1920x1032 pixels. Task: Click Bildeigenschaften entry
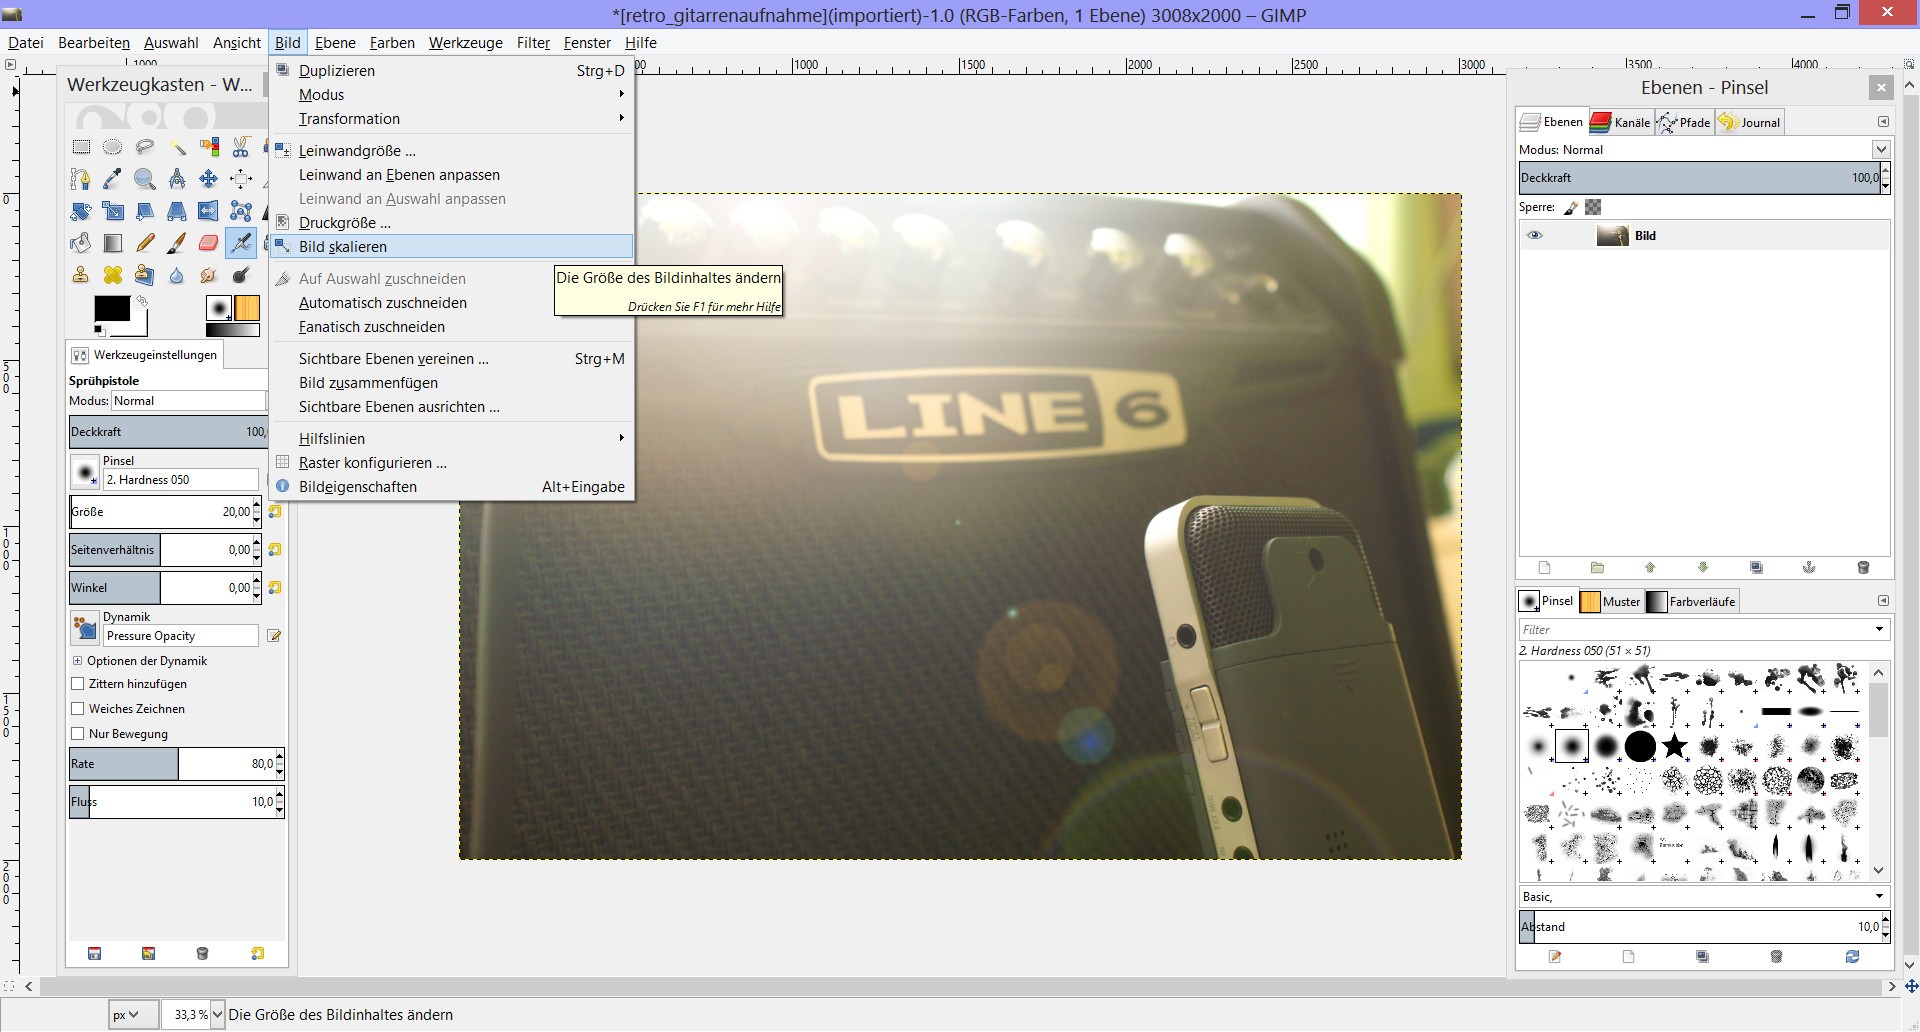(452, 487)
